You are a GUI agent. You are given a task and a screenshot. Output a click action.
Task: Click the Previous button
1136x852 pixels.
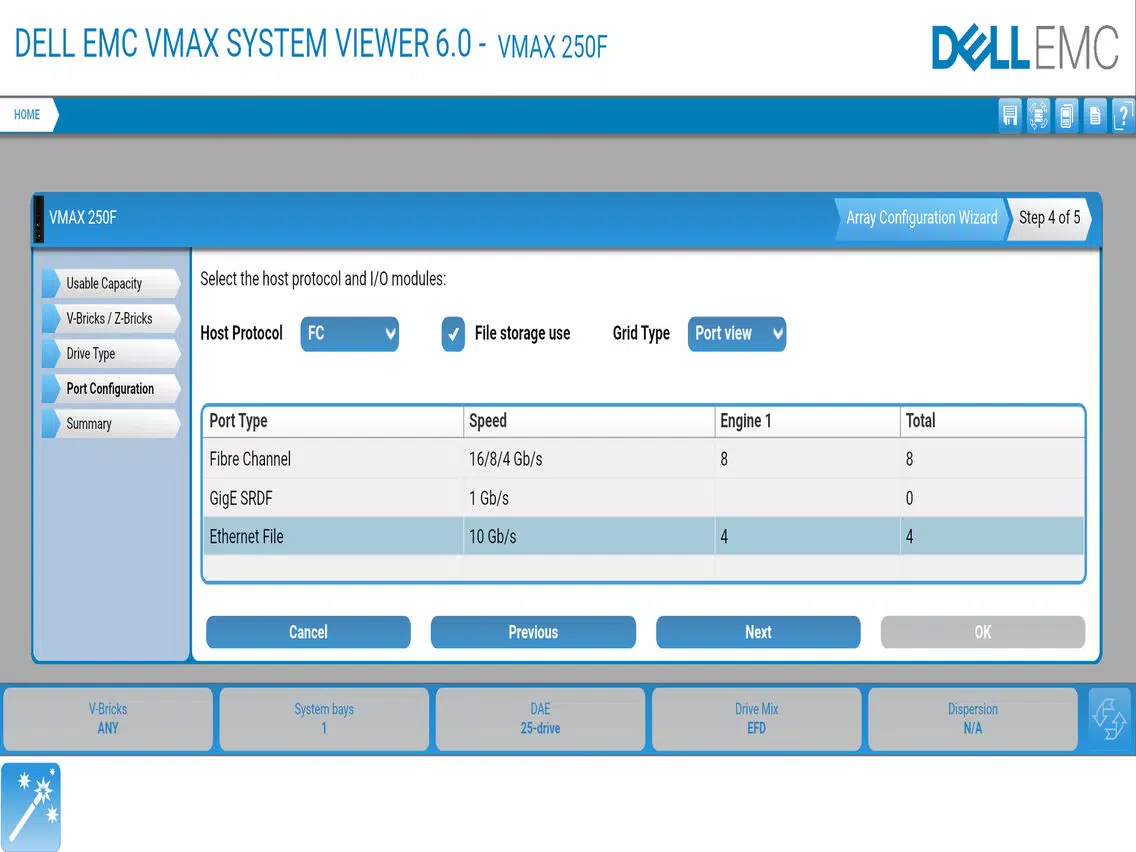pos(533,632)
